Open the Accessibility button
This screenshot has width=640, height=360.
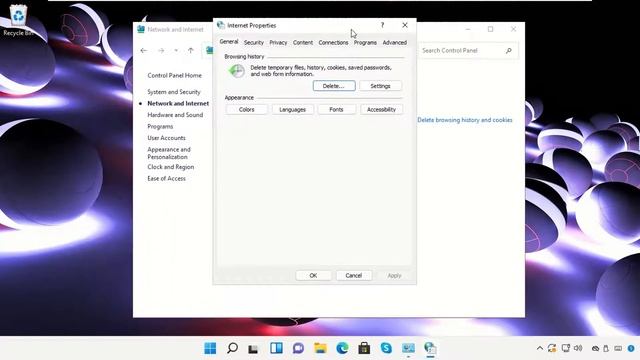[x=381, y=109]
